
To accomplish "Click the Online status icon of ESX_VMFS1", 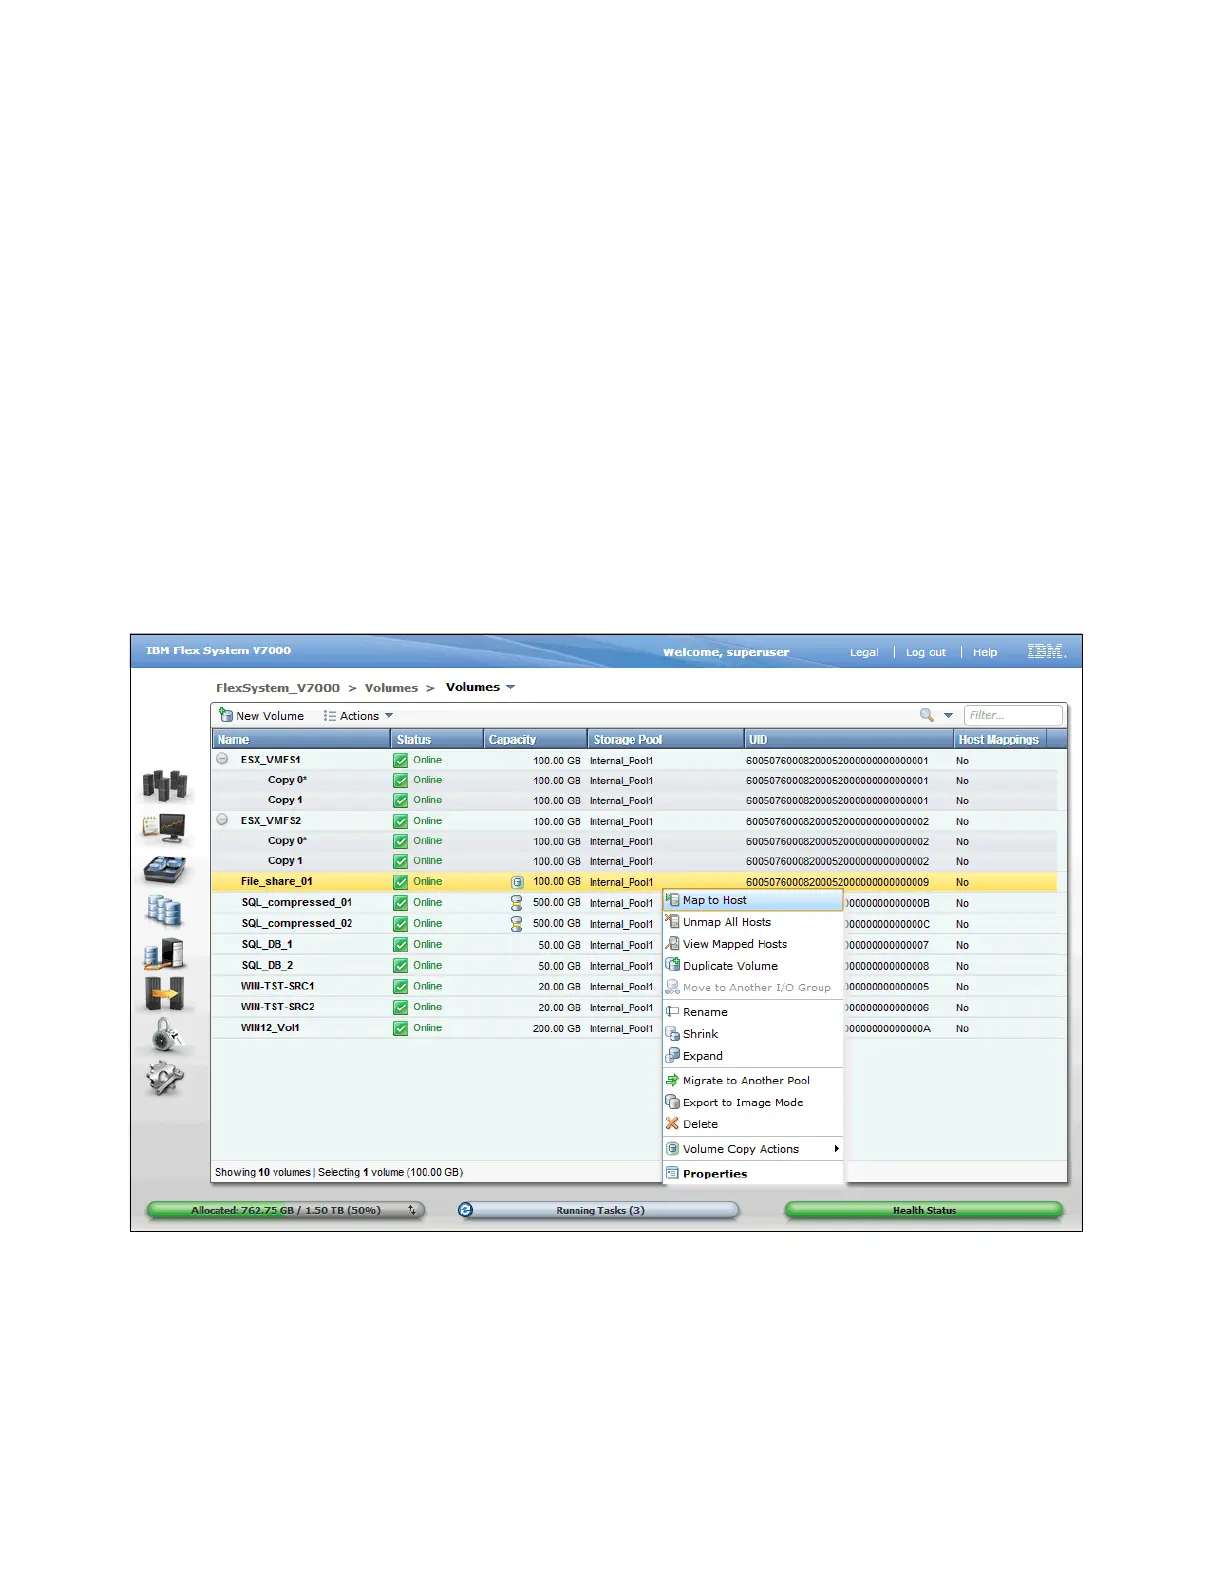I will point(400,760).
